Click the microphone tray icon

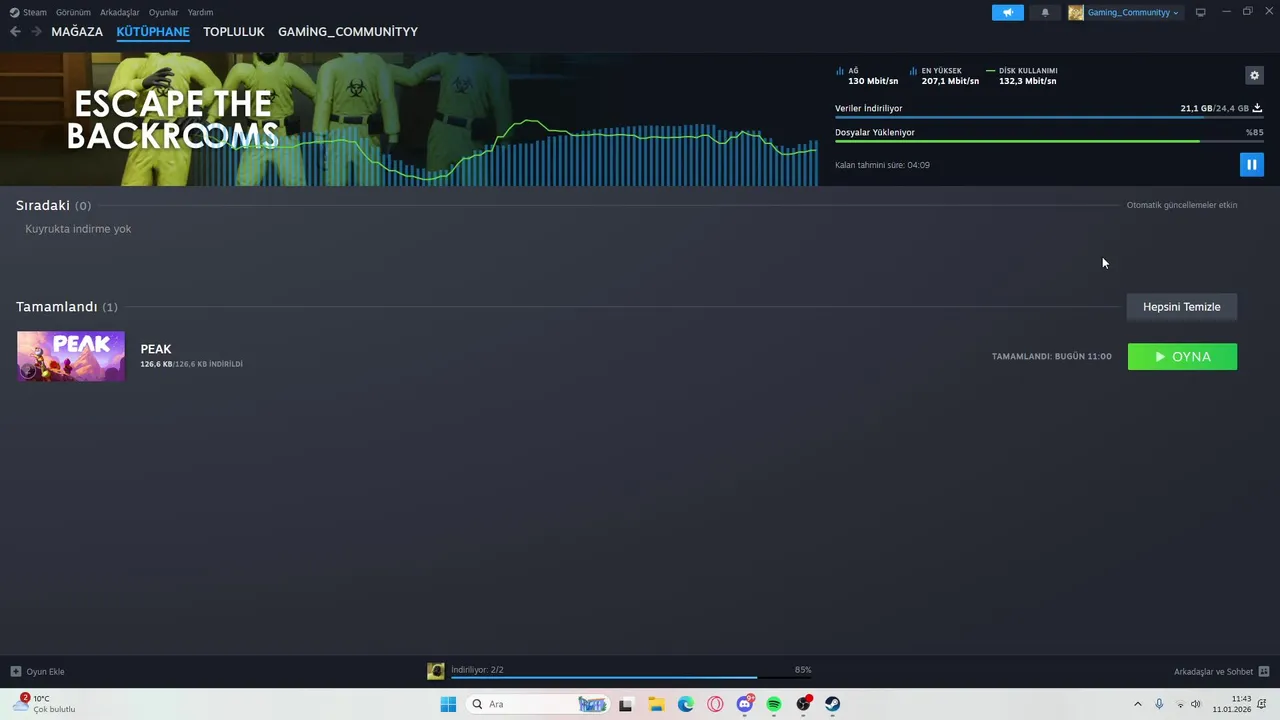(x=1159, y=704)
